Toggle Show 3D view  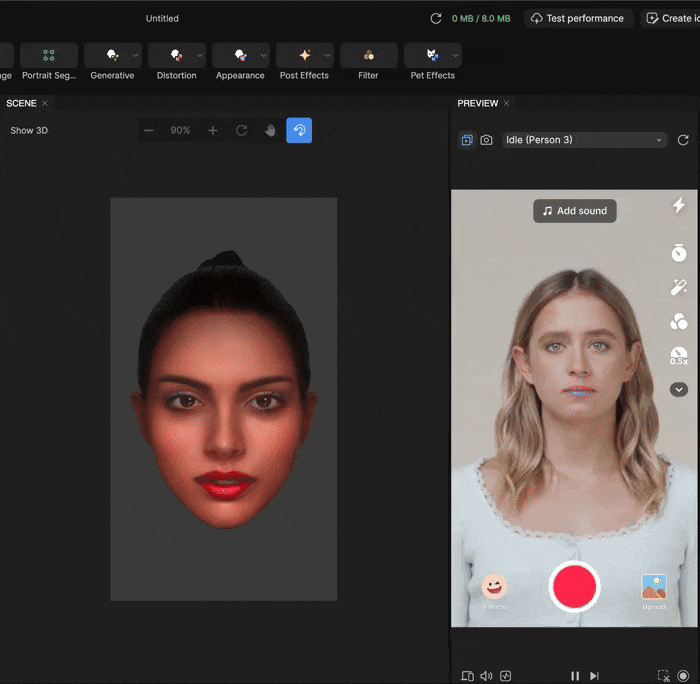(x=29, y=130)
